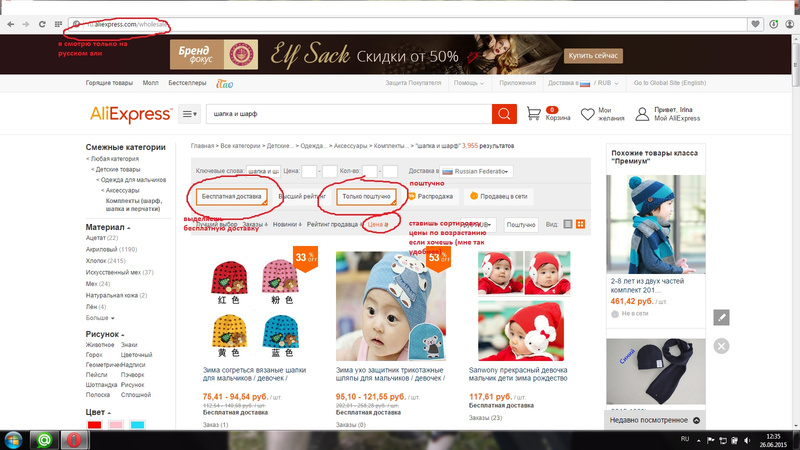Switch to list view icon
The image size is (800, 450).
click(x=568, y=224)
